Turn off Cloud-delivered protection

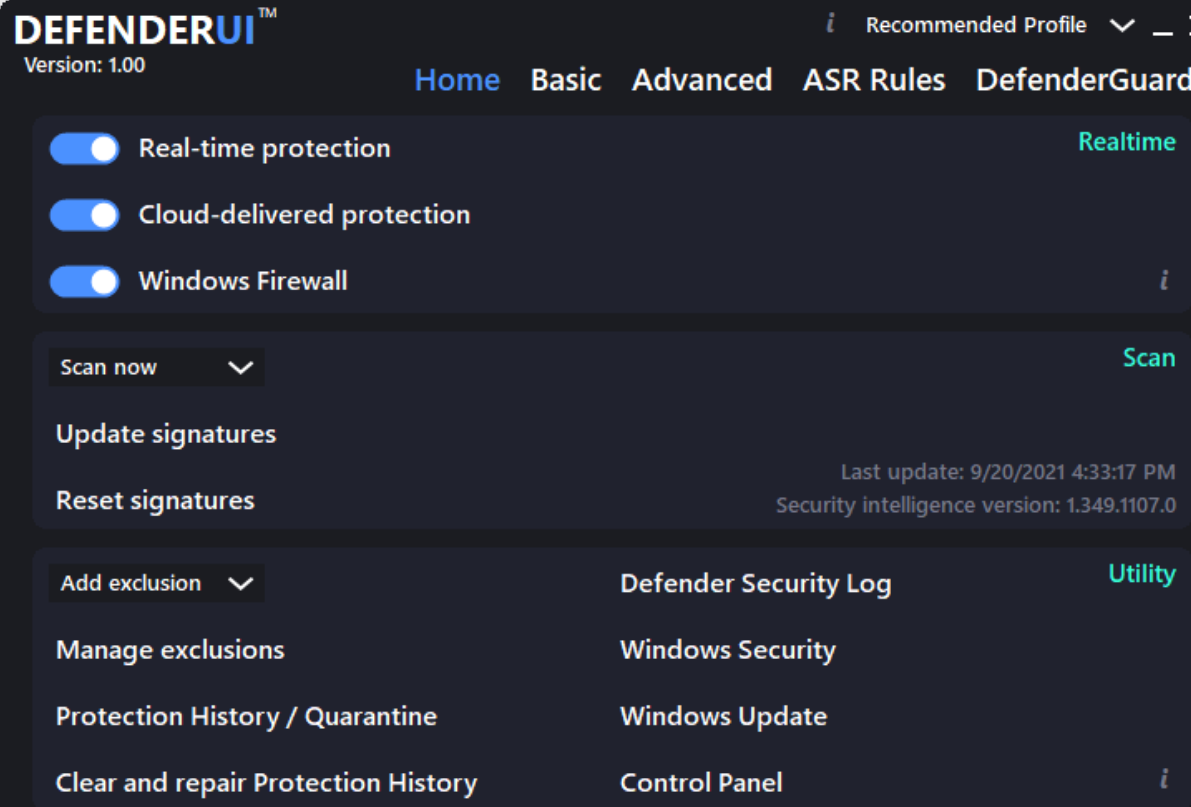(84, 214)
